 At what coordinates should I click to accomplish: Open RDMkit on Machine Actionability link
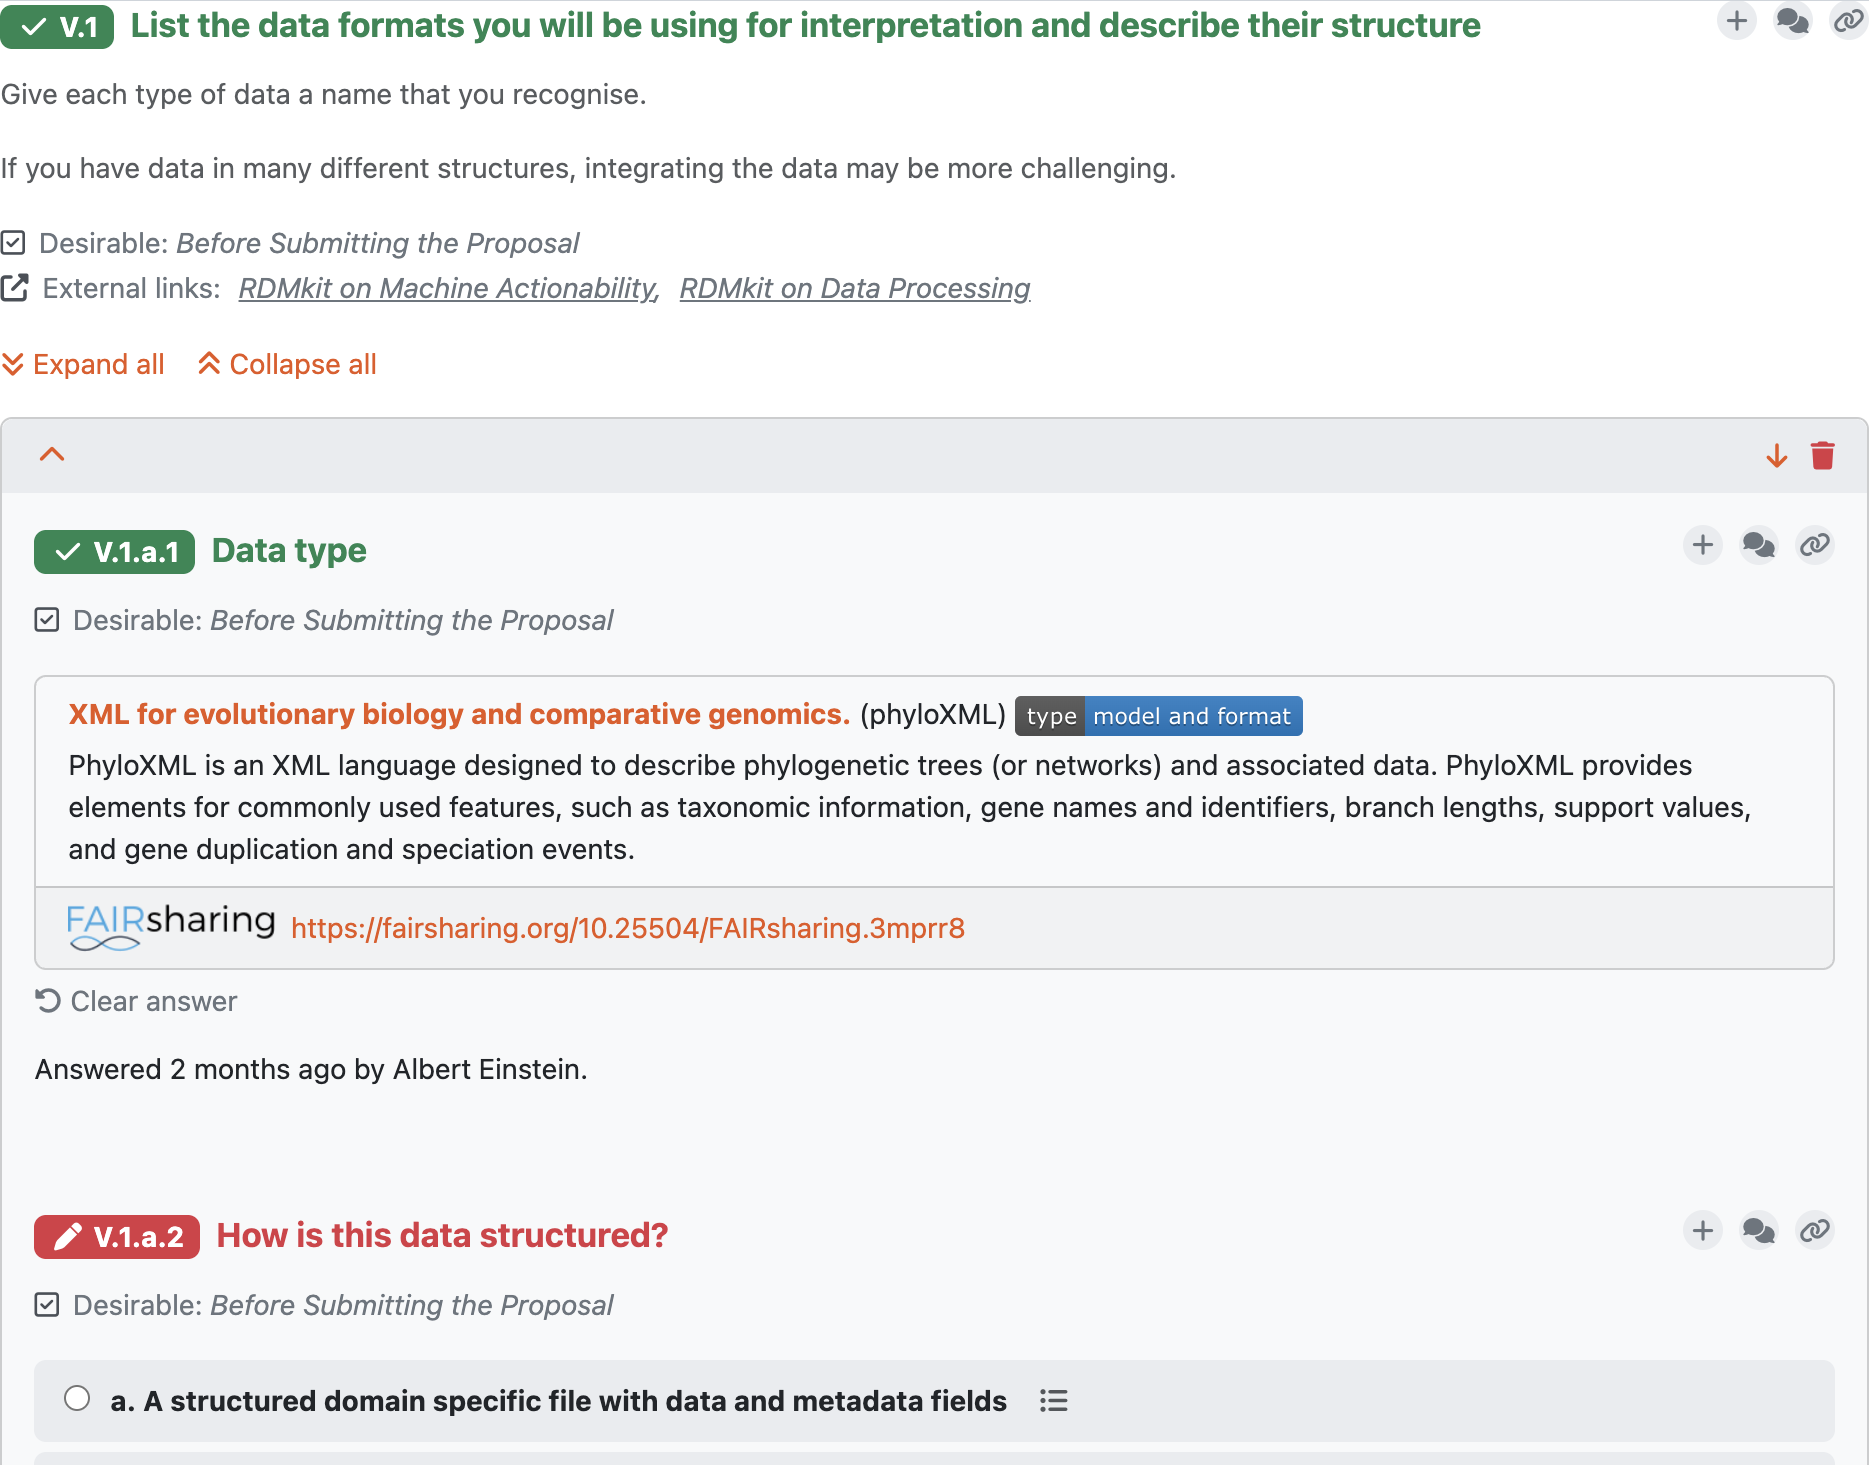click(448, 288)
